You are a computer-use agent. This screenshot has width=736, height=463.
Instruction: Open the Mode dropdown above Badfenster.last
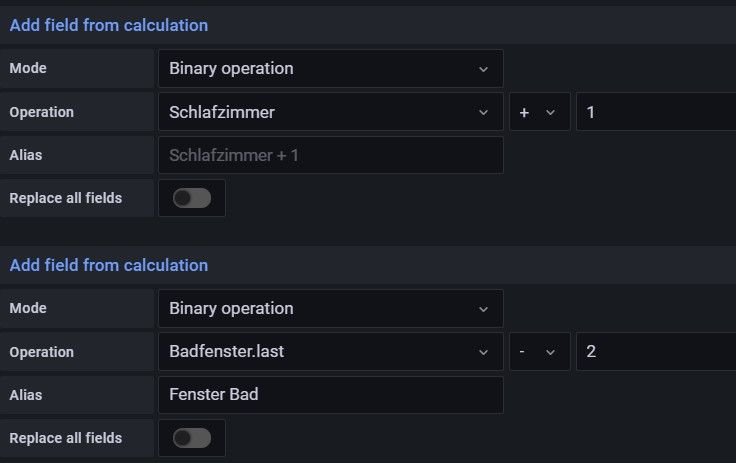click(x=330, y=308)
